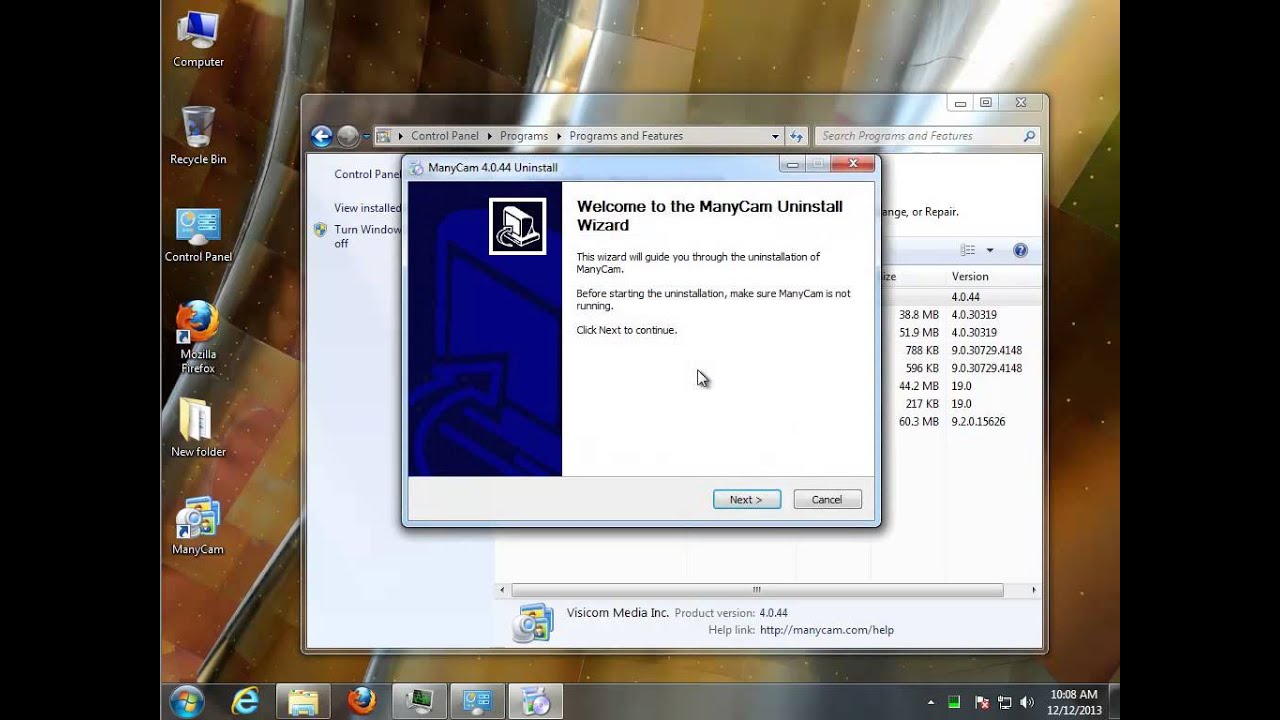
Task: Cancel the ManyCam uninstall wizard
Action: click(x=827, y=499)
